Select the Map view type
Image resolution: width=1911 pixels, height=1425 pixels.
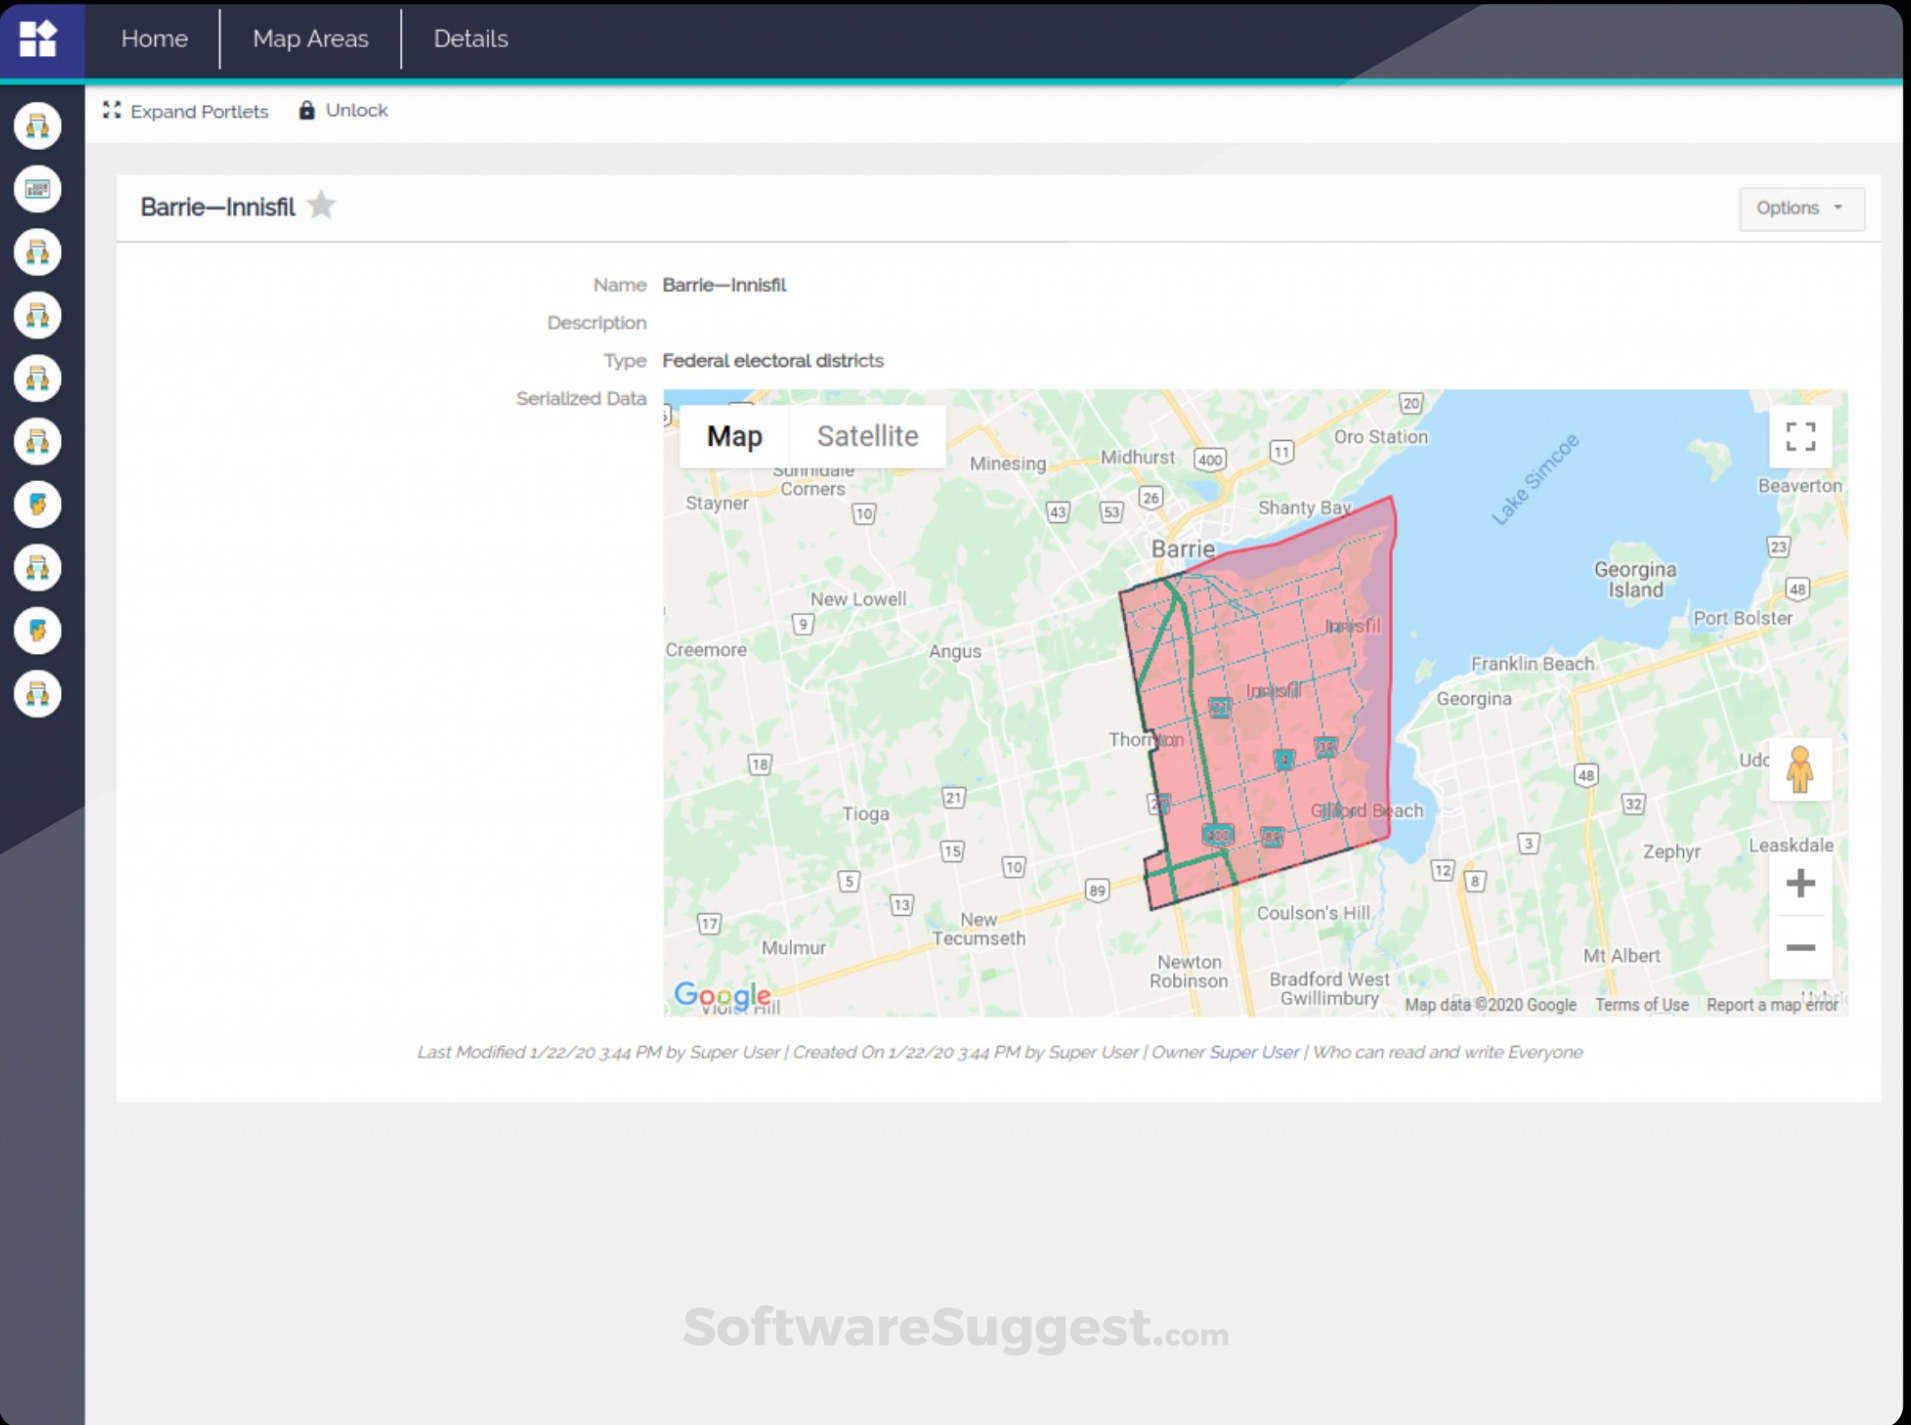pyautogui.click(x=734, y=436)
